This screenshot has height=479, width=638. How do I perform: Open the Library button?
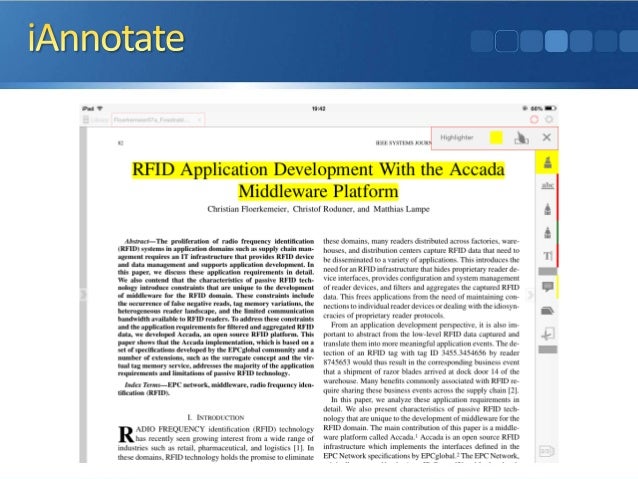(x=95, y=120)
